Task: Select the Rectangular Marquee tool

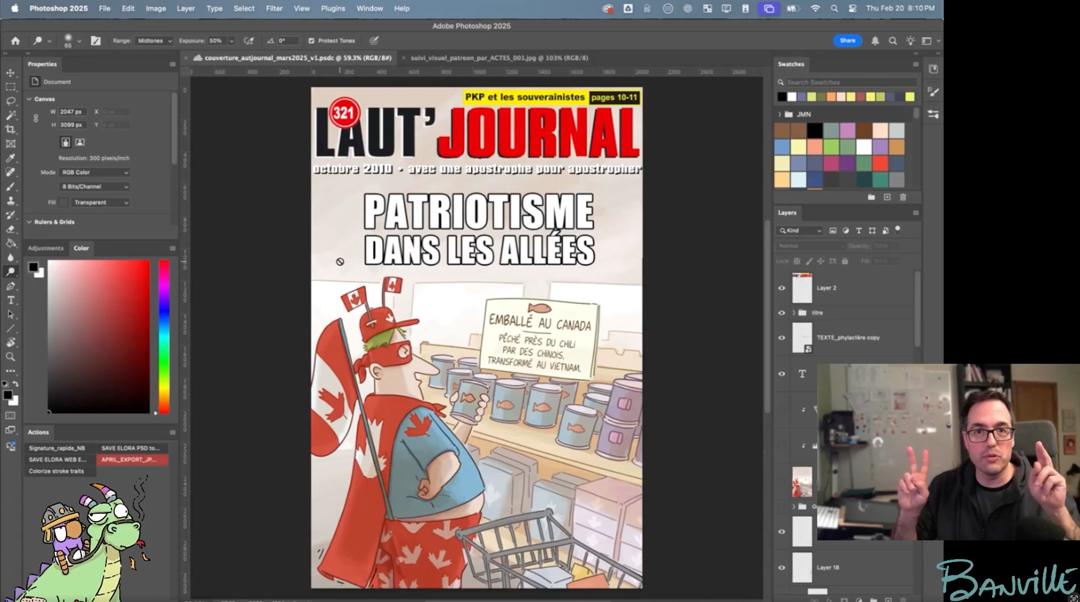Action: click(10, 87)
